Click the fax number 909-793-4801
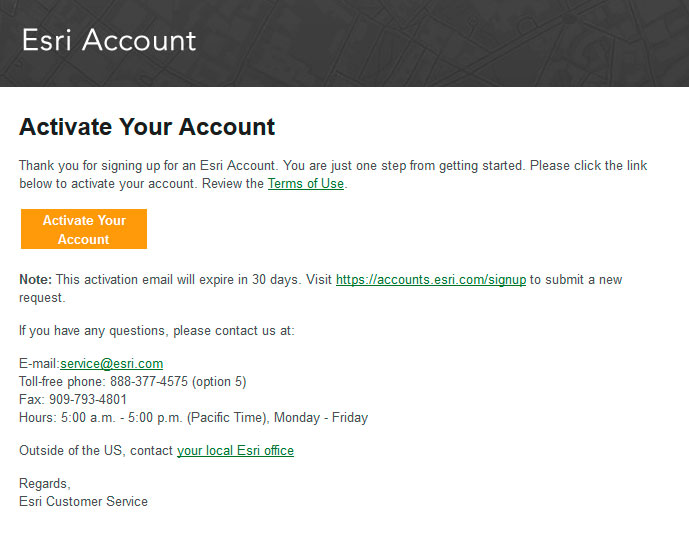The width and height of the screenshot is (689, 540). (x=88, y=399)
